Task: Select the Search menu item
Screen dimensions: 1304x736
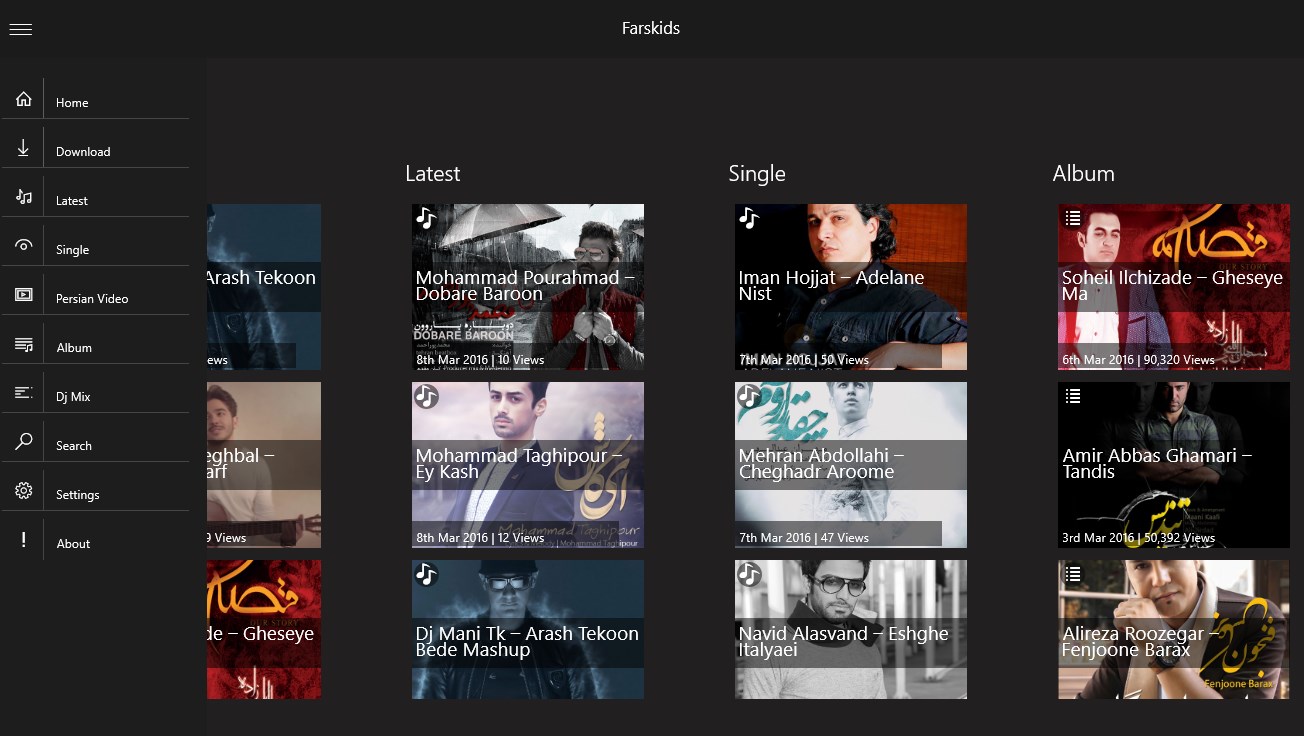Action: pyautogui.click(x=95, y=442)
